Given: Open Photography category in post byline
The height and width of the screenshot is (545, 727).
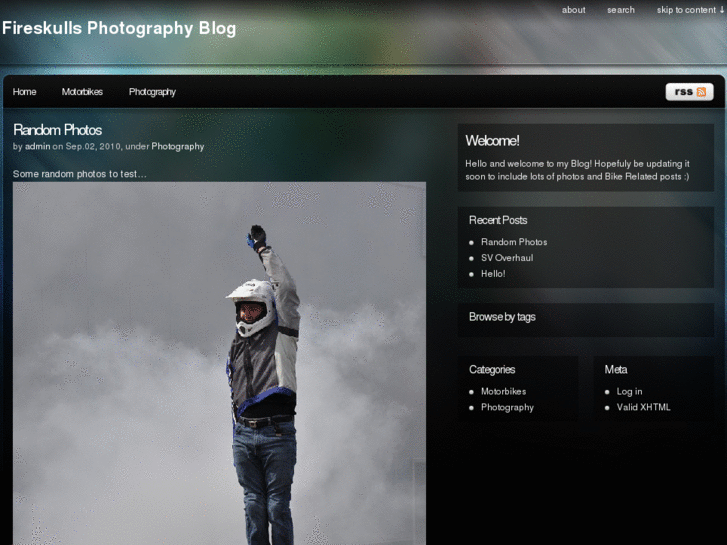Looking at the screenshot, I should pos(178,147).
